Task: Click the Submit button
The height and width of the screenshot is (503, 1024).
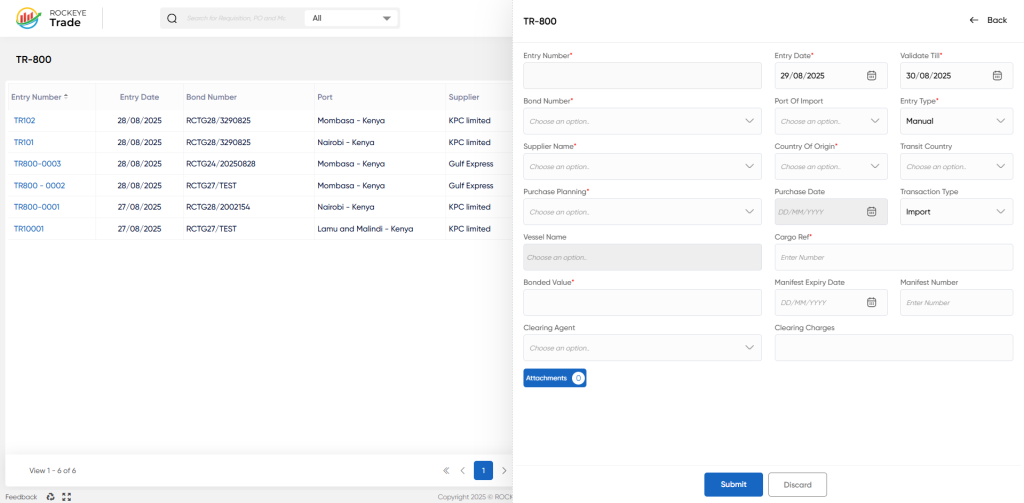Action: pos(733,485)
